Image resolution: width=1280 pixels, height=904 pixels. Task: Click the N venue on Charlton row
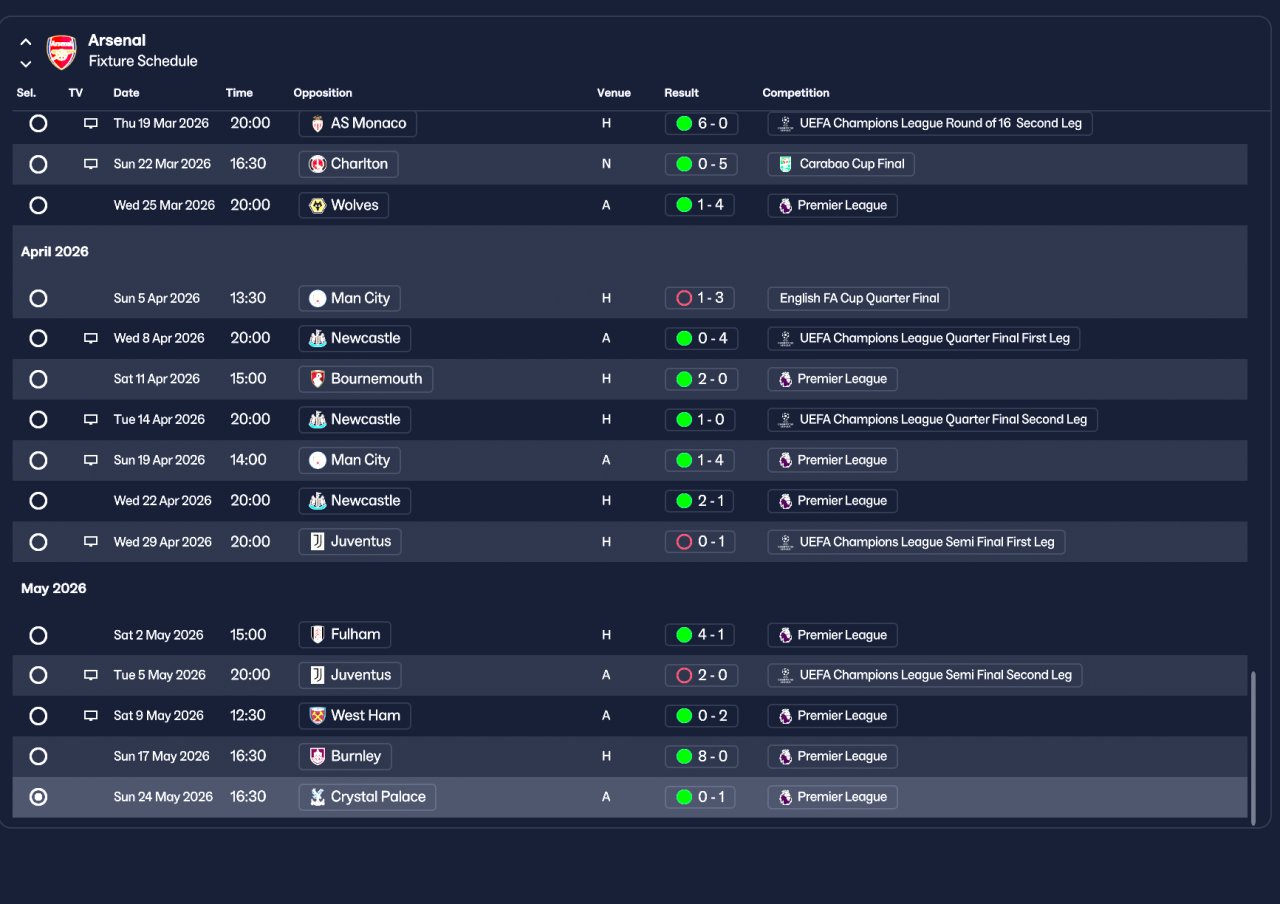click(x=606, y=164)
